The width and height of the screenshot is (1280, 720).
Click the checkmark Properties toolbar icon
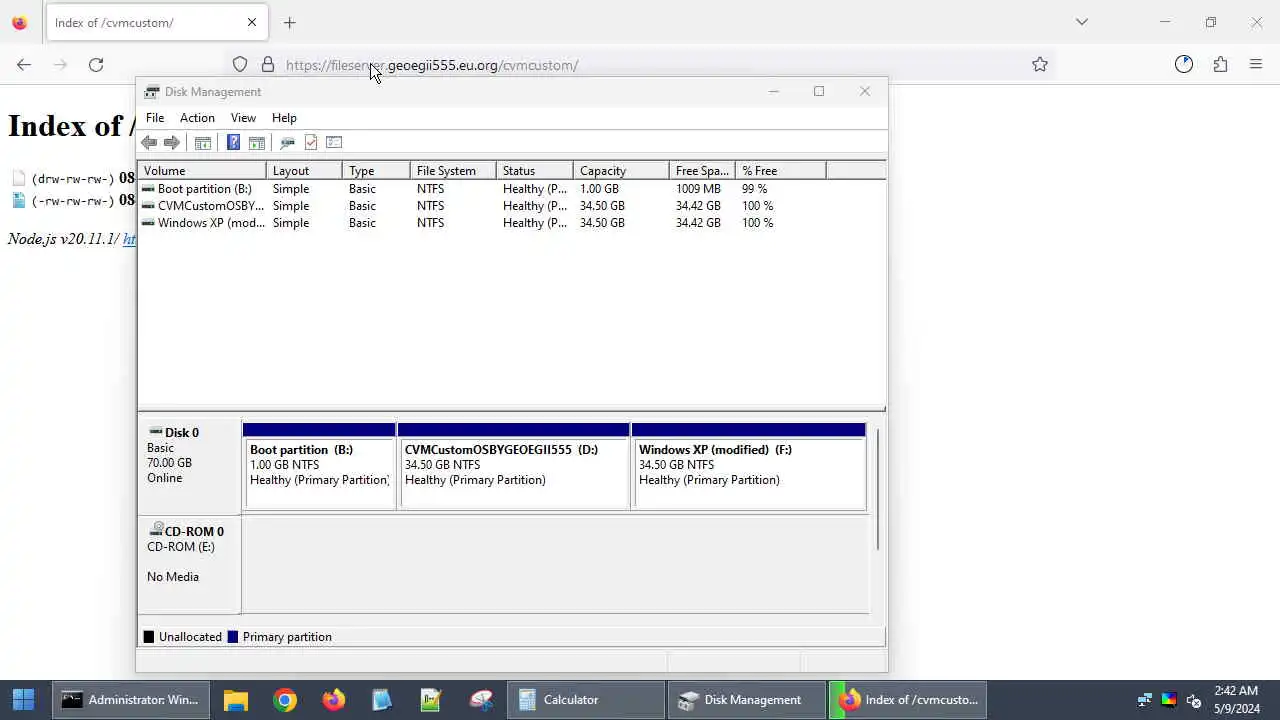[311, 142]
